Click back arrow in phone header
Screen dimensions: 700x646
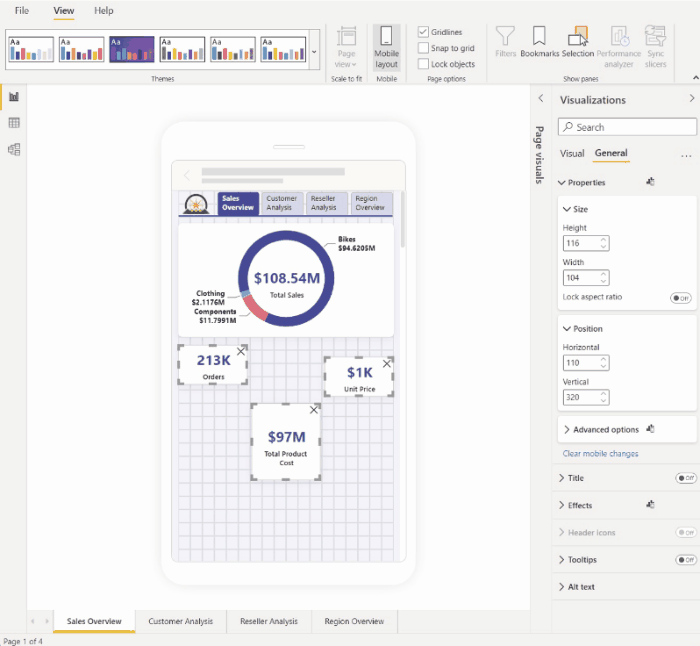point(187,175)
